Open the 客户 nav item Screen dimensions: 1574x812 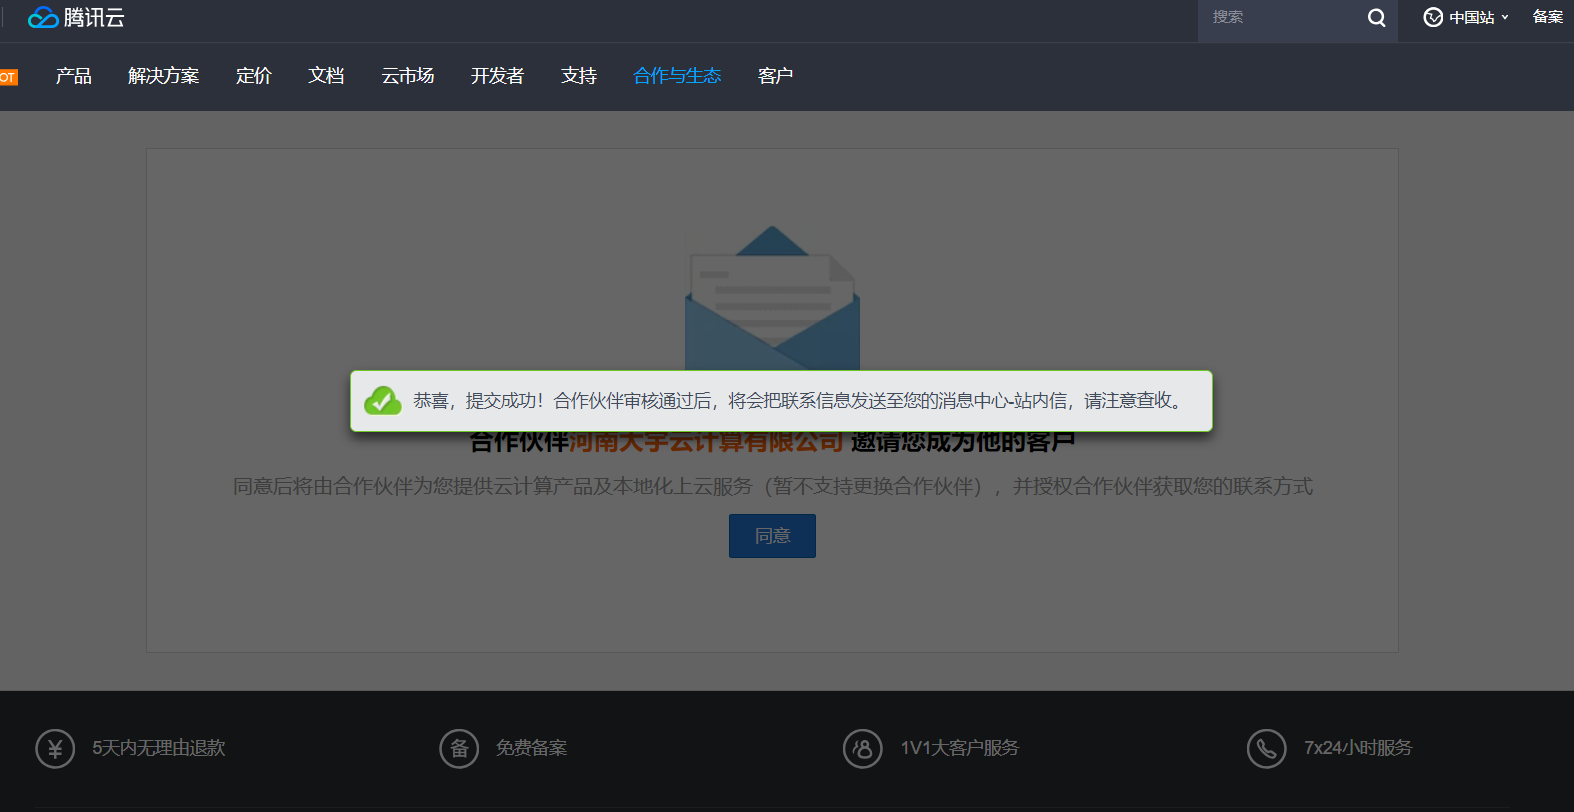pos(776,76)
